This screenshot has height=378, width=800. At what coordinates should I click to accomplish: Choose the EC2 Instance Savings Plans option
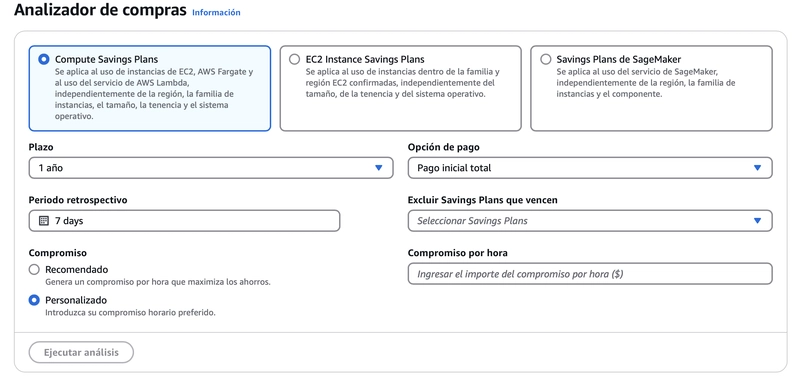coord(294,59)
